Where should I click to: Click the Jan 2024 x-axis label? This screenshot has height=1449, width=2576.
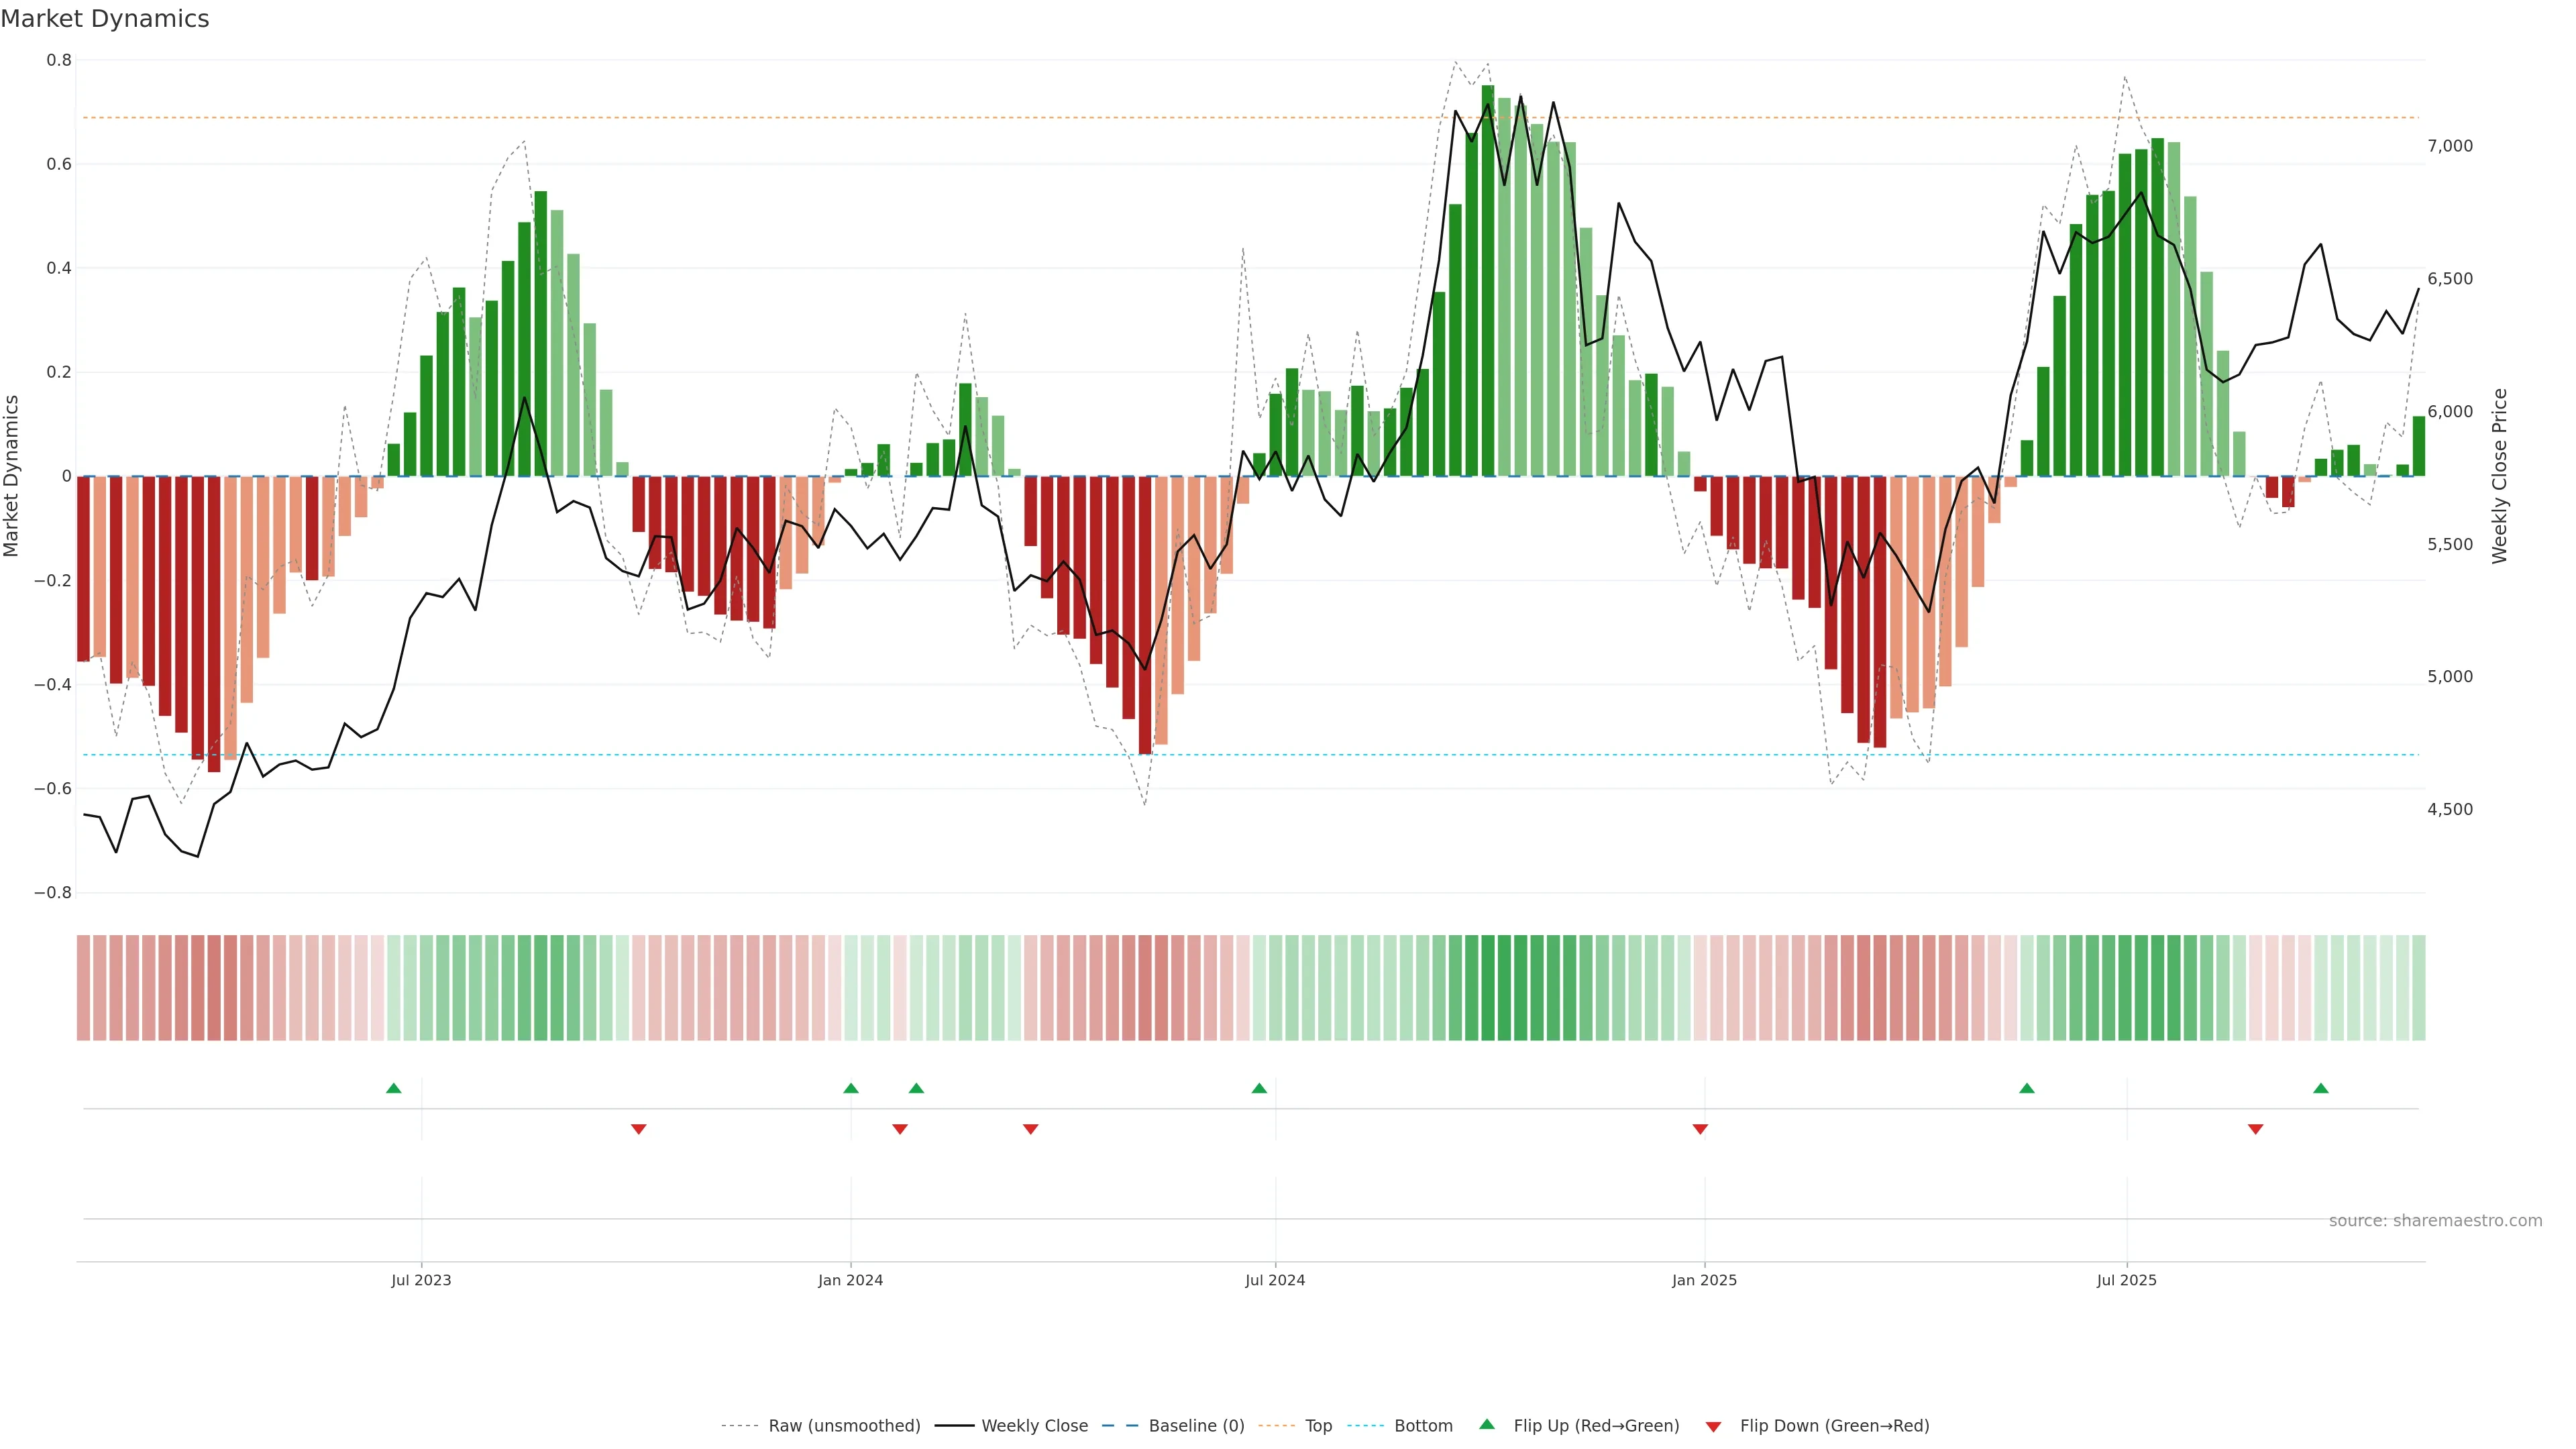pos(850,1280)
